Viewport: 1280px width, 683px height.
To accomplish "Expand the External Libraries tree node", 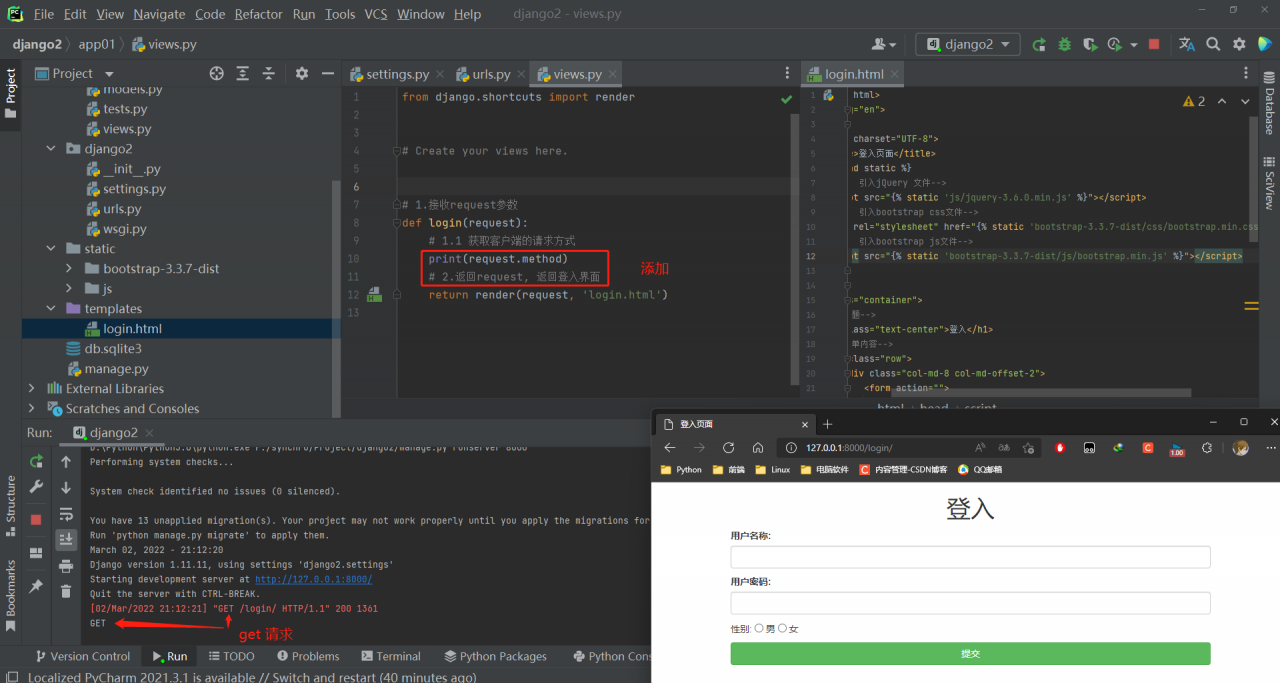I will point(32,388).
